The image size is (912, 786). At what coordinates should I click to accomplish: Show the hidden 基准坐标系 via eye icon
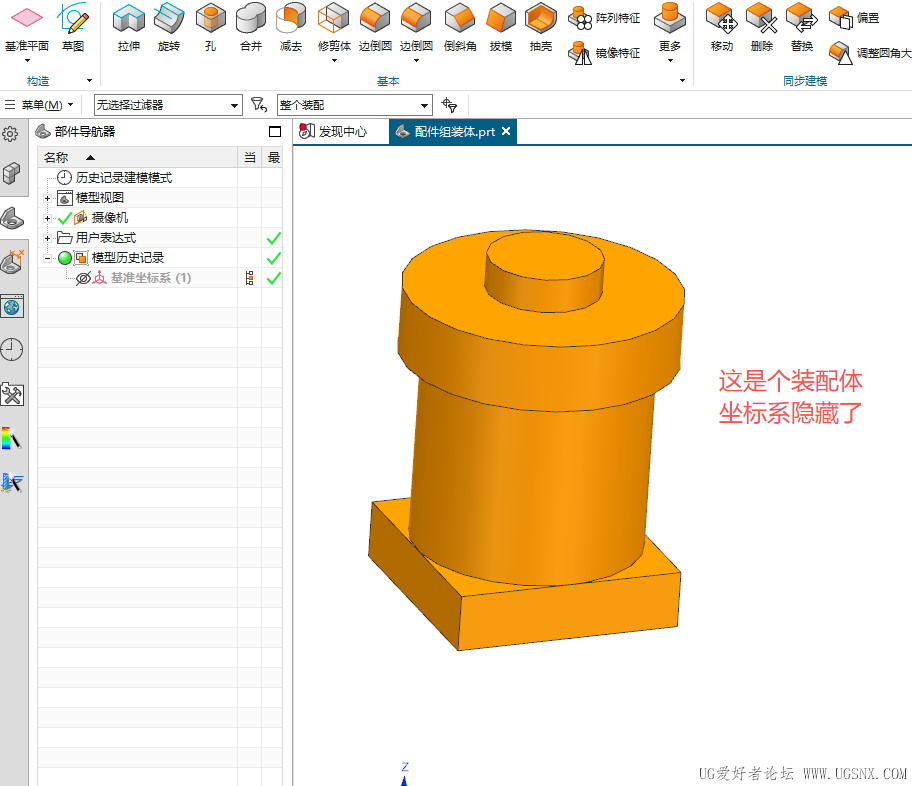click(x=84, y=278)
